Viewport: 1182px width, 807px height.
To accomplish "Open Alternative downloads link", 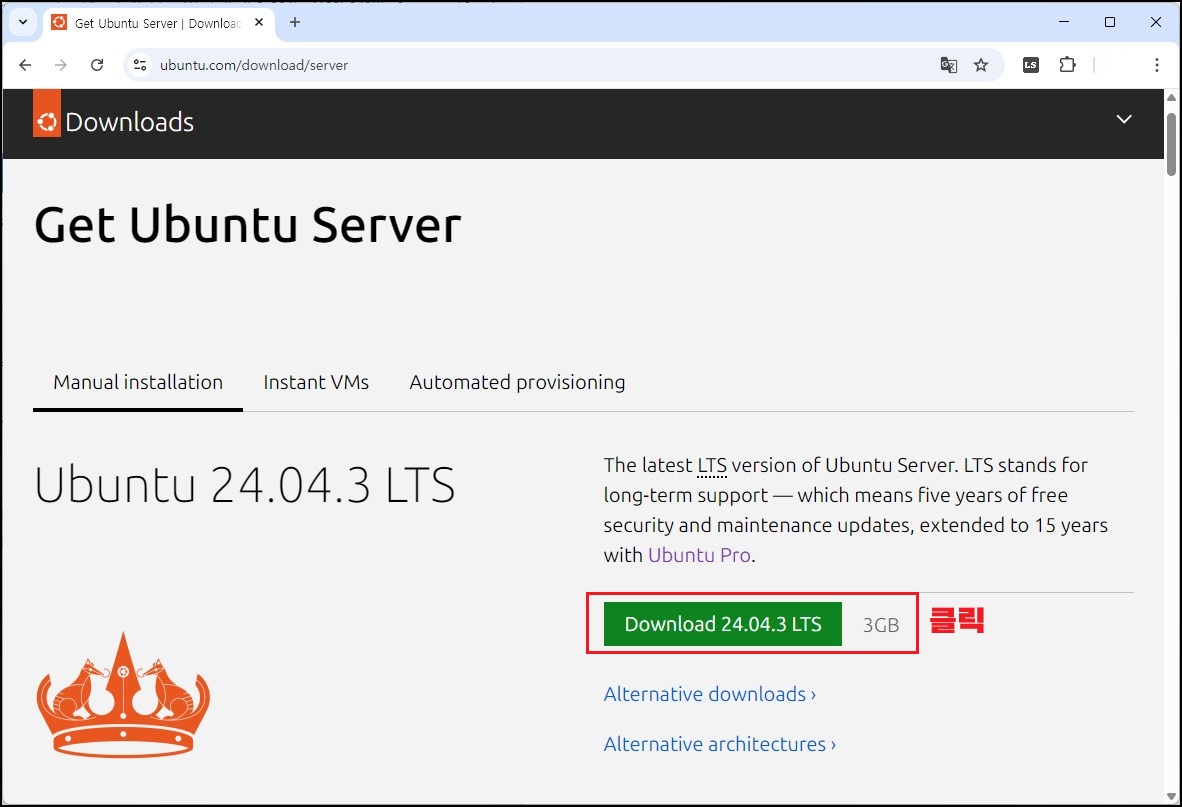I will point(709,694).
